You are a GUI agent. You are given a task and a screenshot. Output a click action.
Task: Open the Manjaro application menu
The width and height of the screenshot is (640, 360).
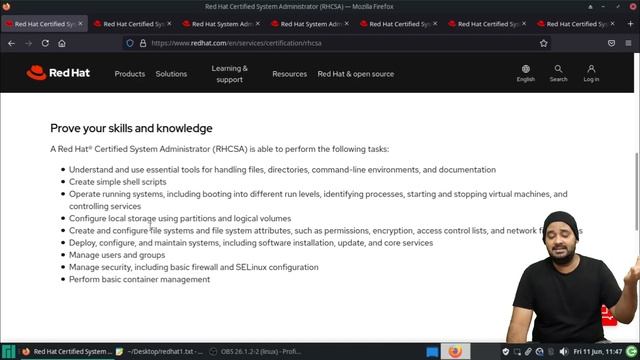click(x=8, y=351)
